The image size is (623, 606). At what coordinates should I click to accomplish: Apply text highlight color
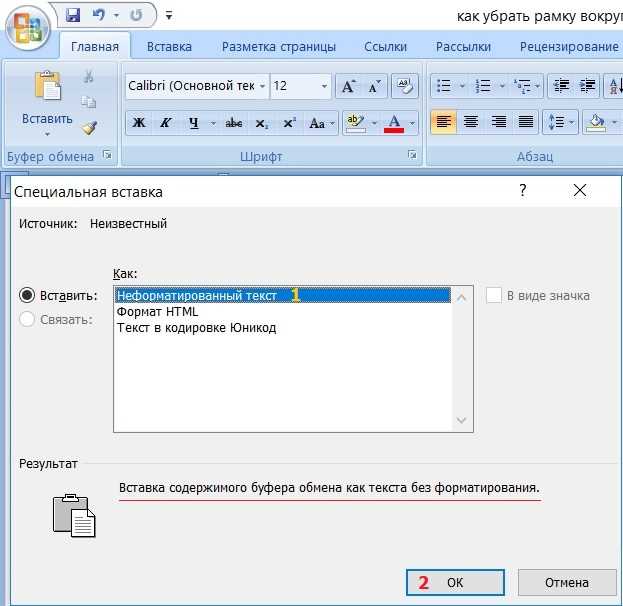click(356, 123)
